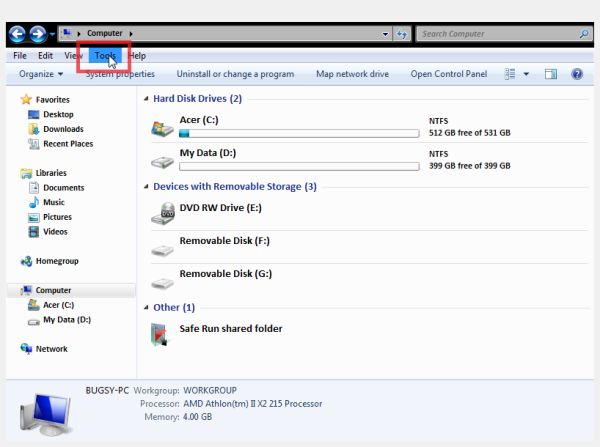Click the magnifier search icon
This screenshot has height=447, width=600.
584,34
